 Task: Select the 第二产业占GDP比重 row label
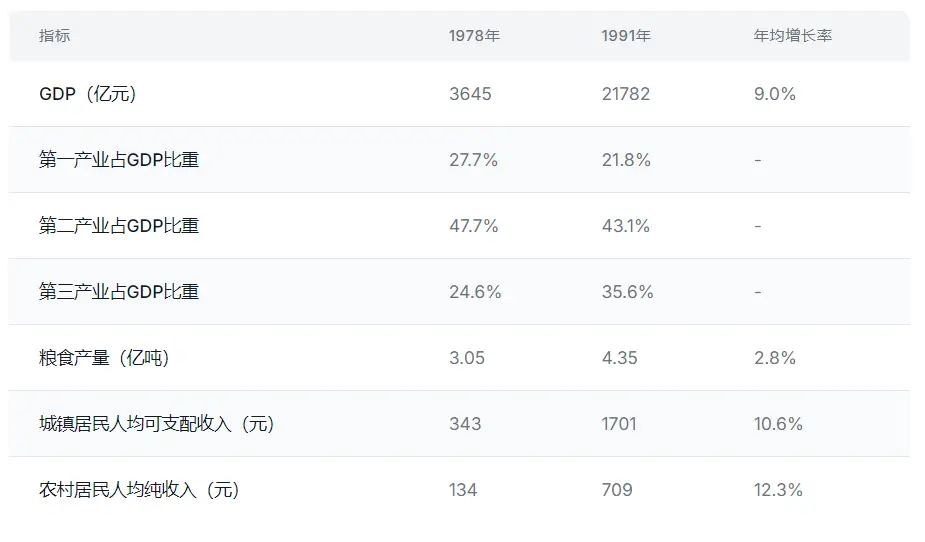pyautogui.click(x=119, y=226)
